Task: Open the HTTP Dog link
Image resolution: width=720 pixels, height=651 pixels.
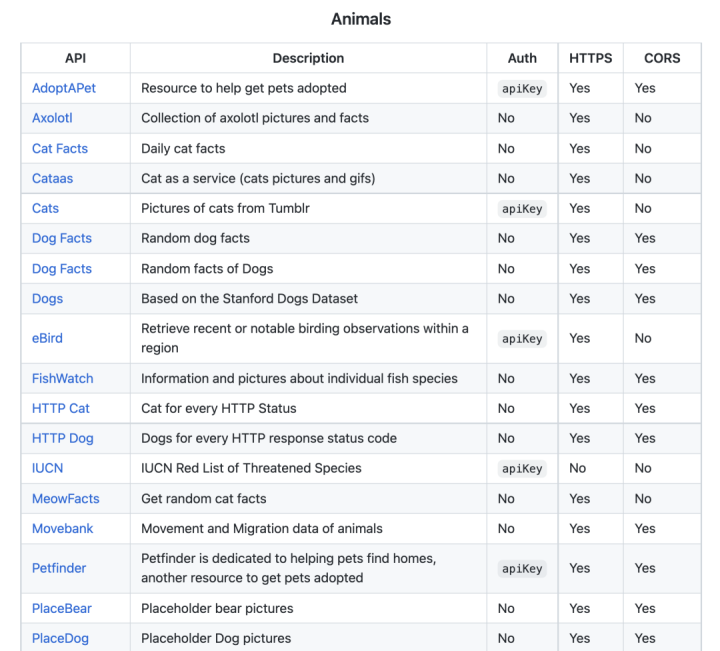Action: (x=63, y=438)
